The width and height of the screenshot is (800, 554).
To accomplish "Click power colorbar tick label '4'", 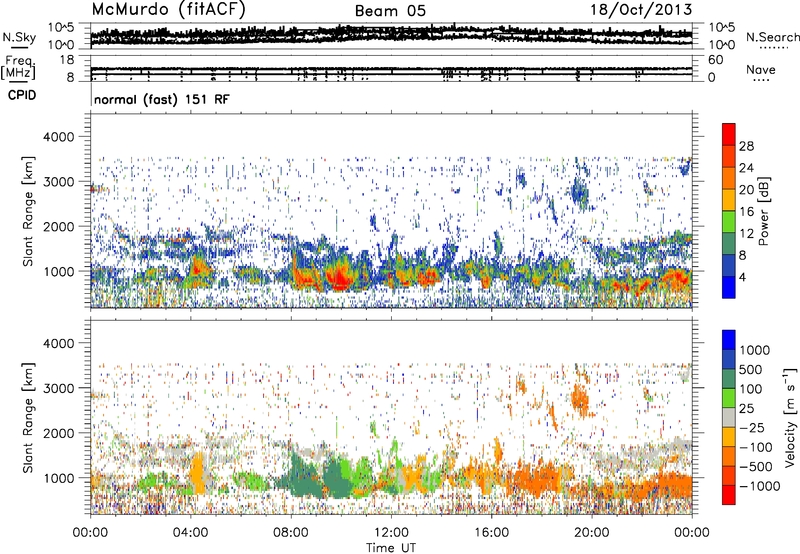I will coord(742,278).
